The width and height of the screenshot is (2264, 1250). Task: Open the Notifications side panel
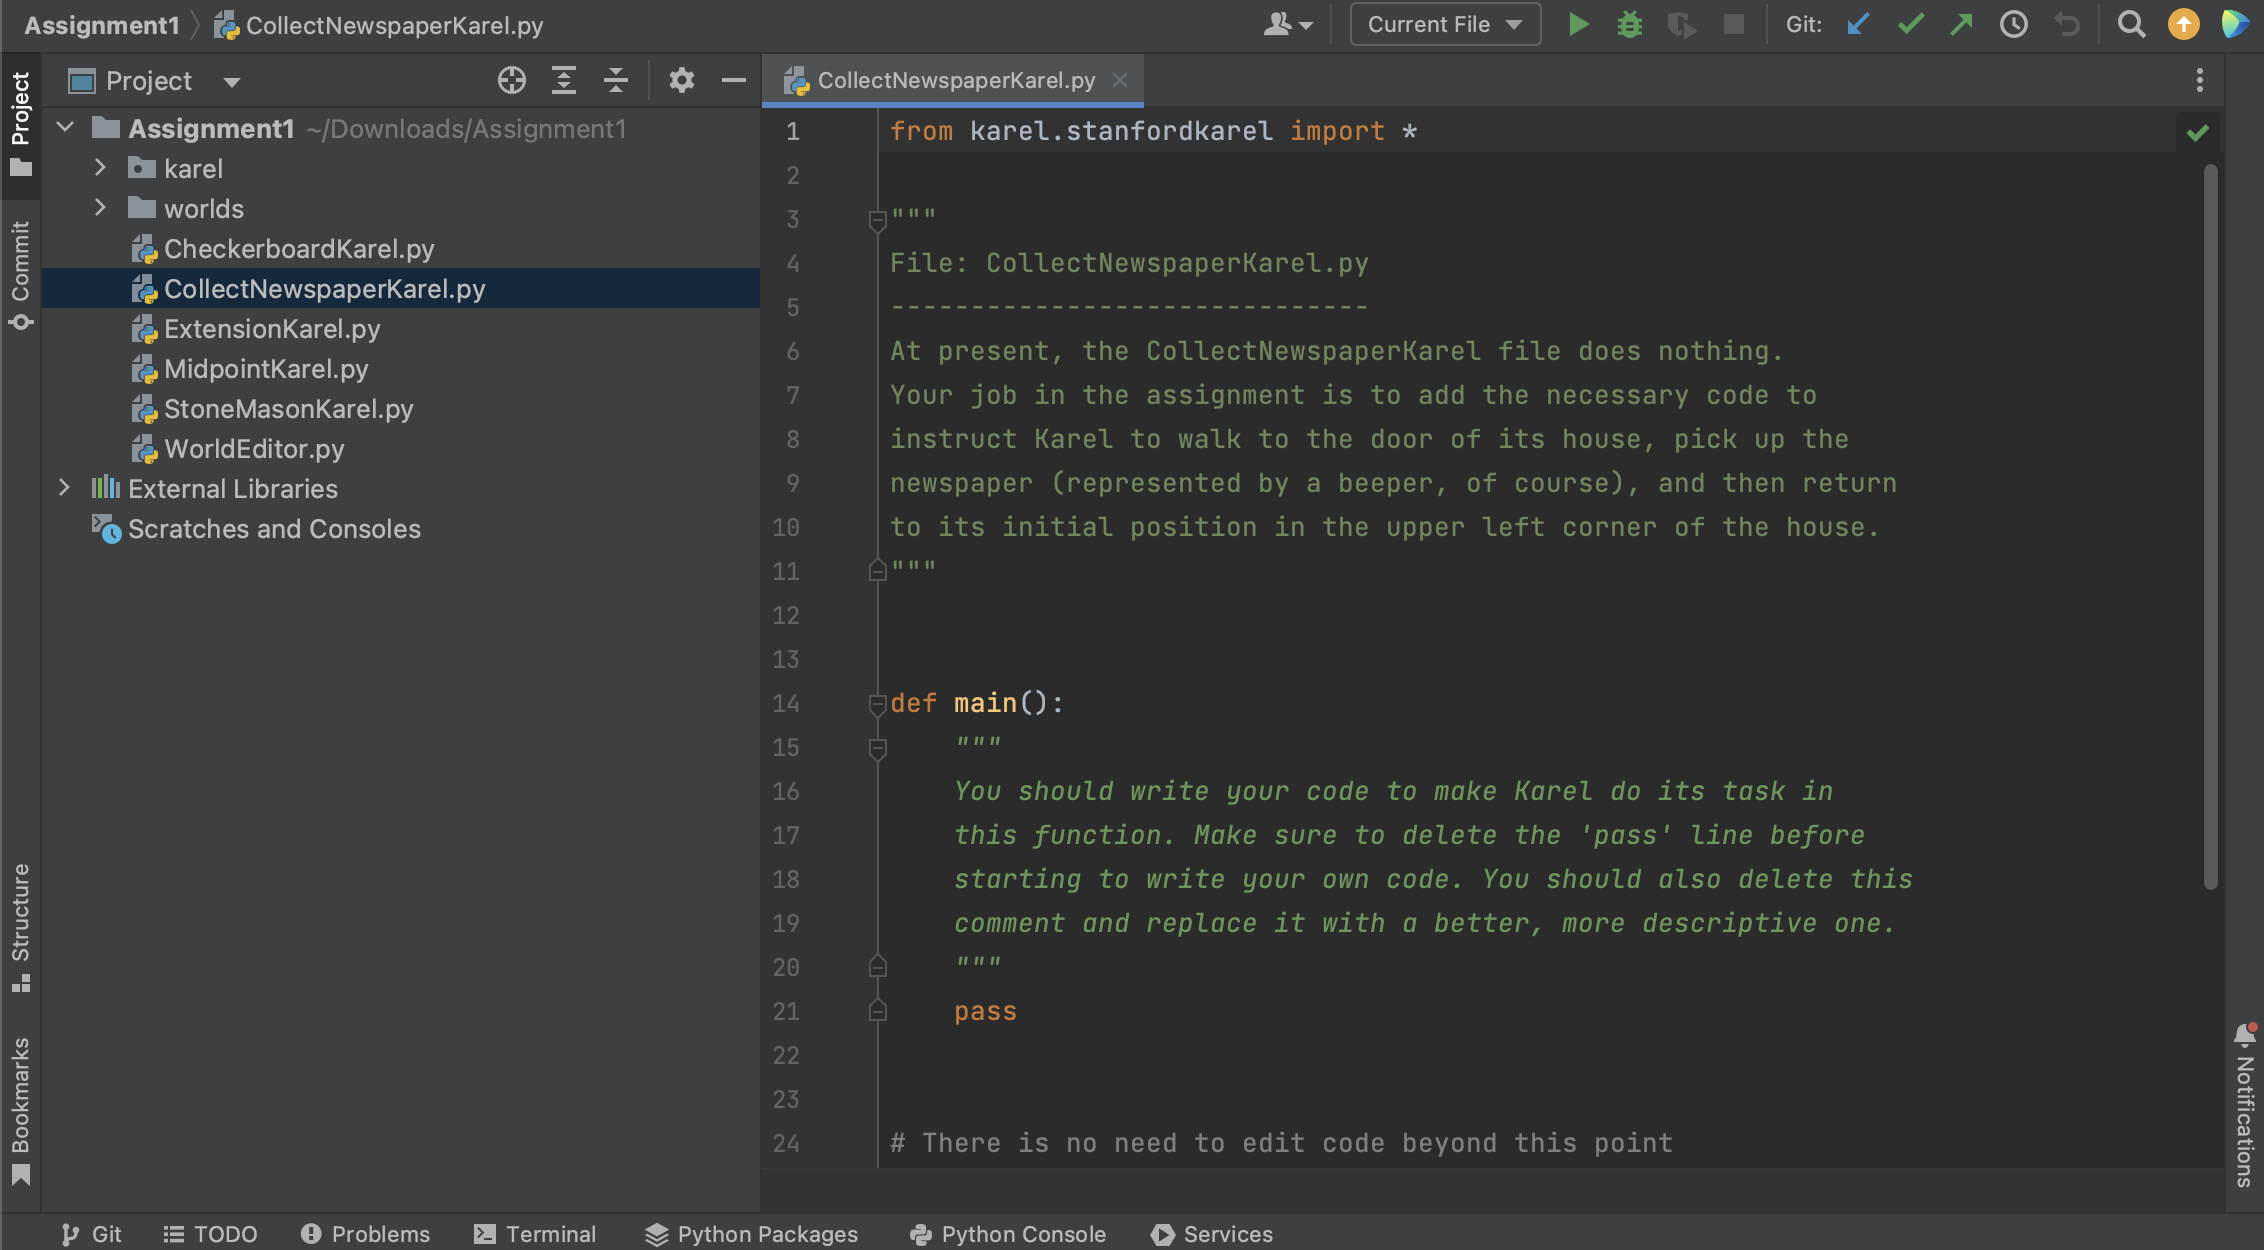pos(2245,1105)
